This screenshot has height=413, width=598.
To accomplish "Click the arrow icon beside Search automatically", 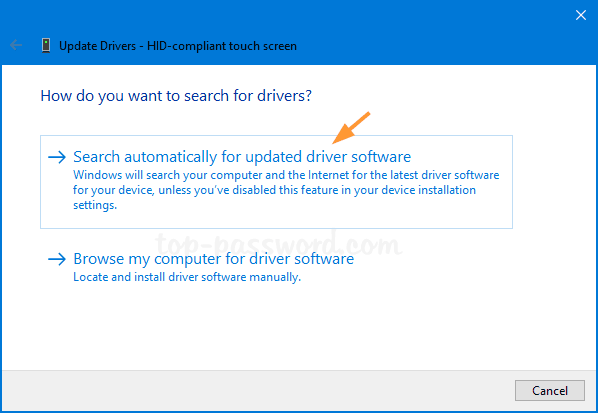I will point(57,157).
